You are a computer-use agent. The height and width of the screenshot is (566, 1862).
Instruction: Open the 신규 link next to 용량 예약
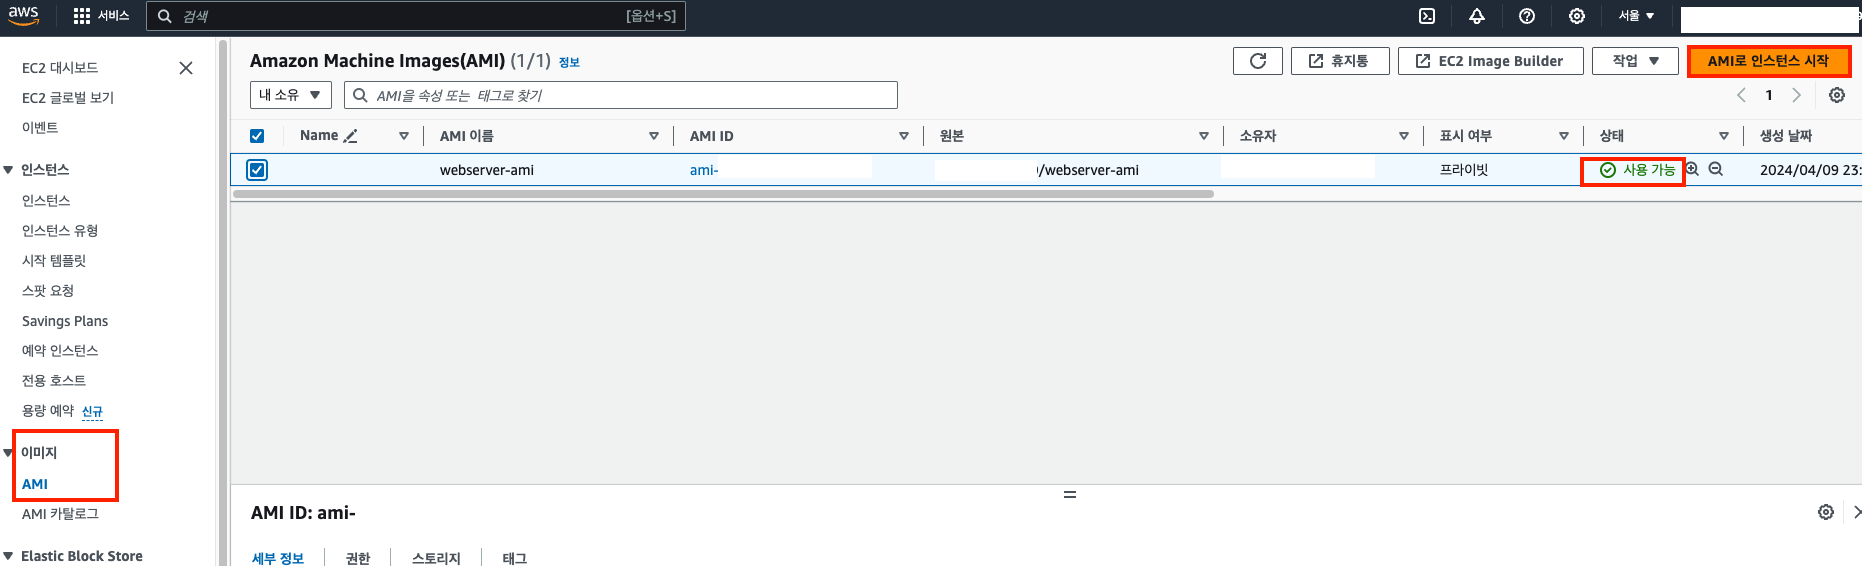pos(92,411)
